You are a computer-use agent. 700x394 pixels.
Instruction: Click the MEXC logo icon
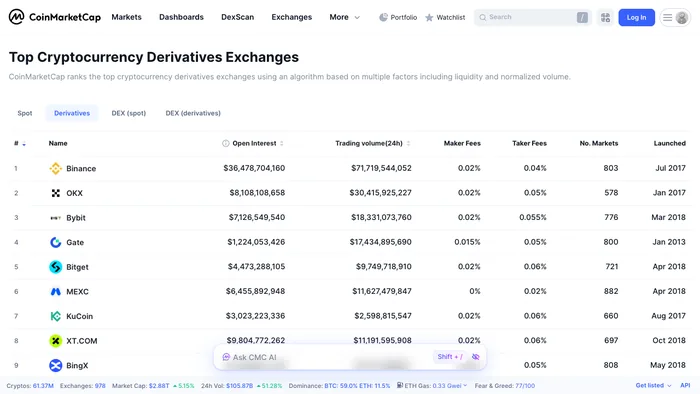pyautogui.click(x=55, y=291)
